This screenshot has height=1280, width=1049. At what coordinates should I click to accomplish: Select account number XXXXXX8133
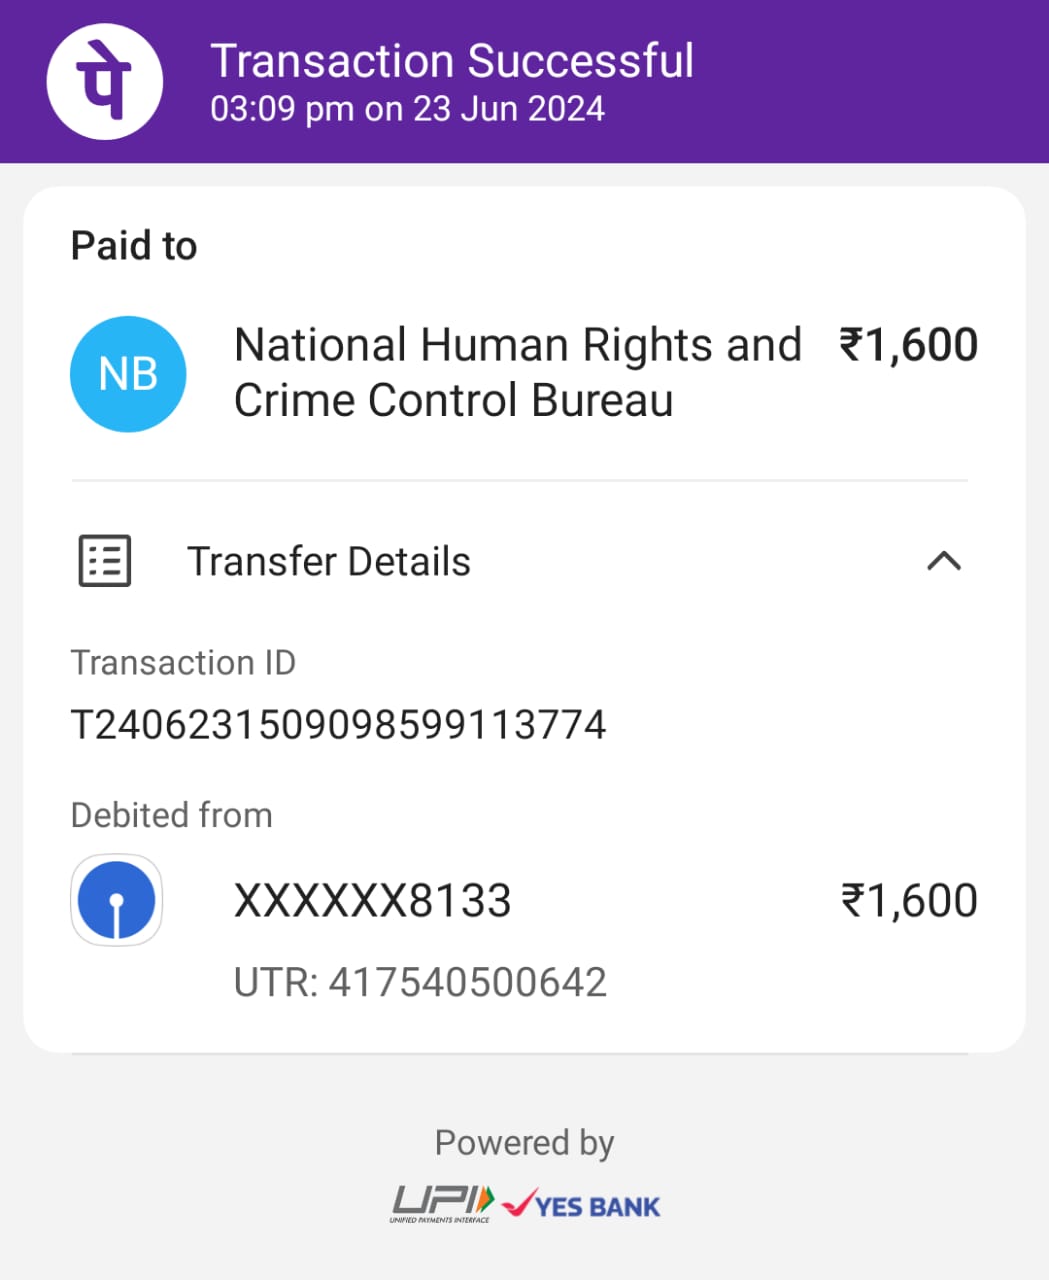[x=372, y=901]
